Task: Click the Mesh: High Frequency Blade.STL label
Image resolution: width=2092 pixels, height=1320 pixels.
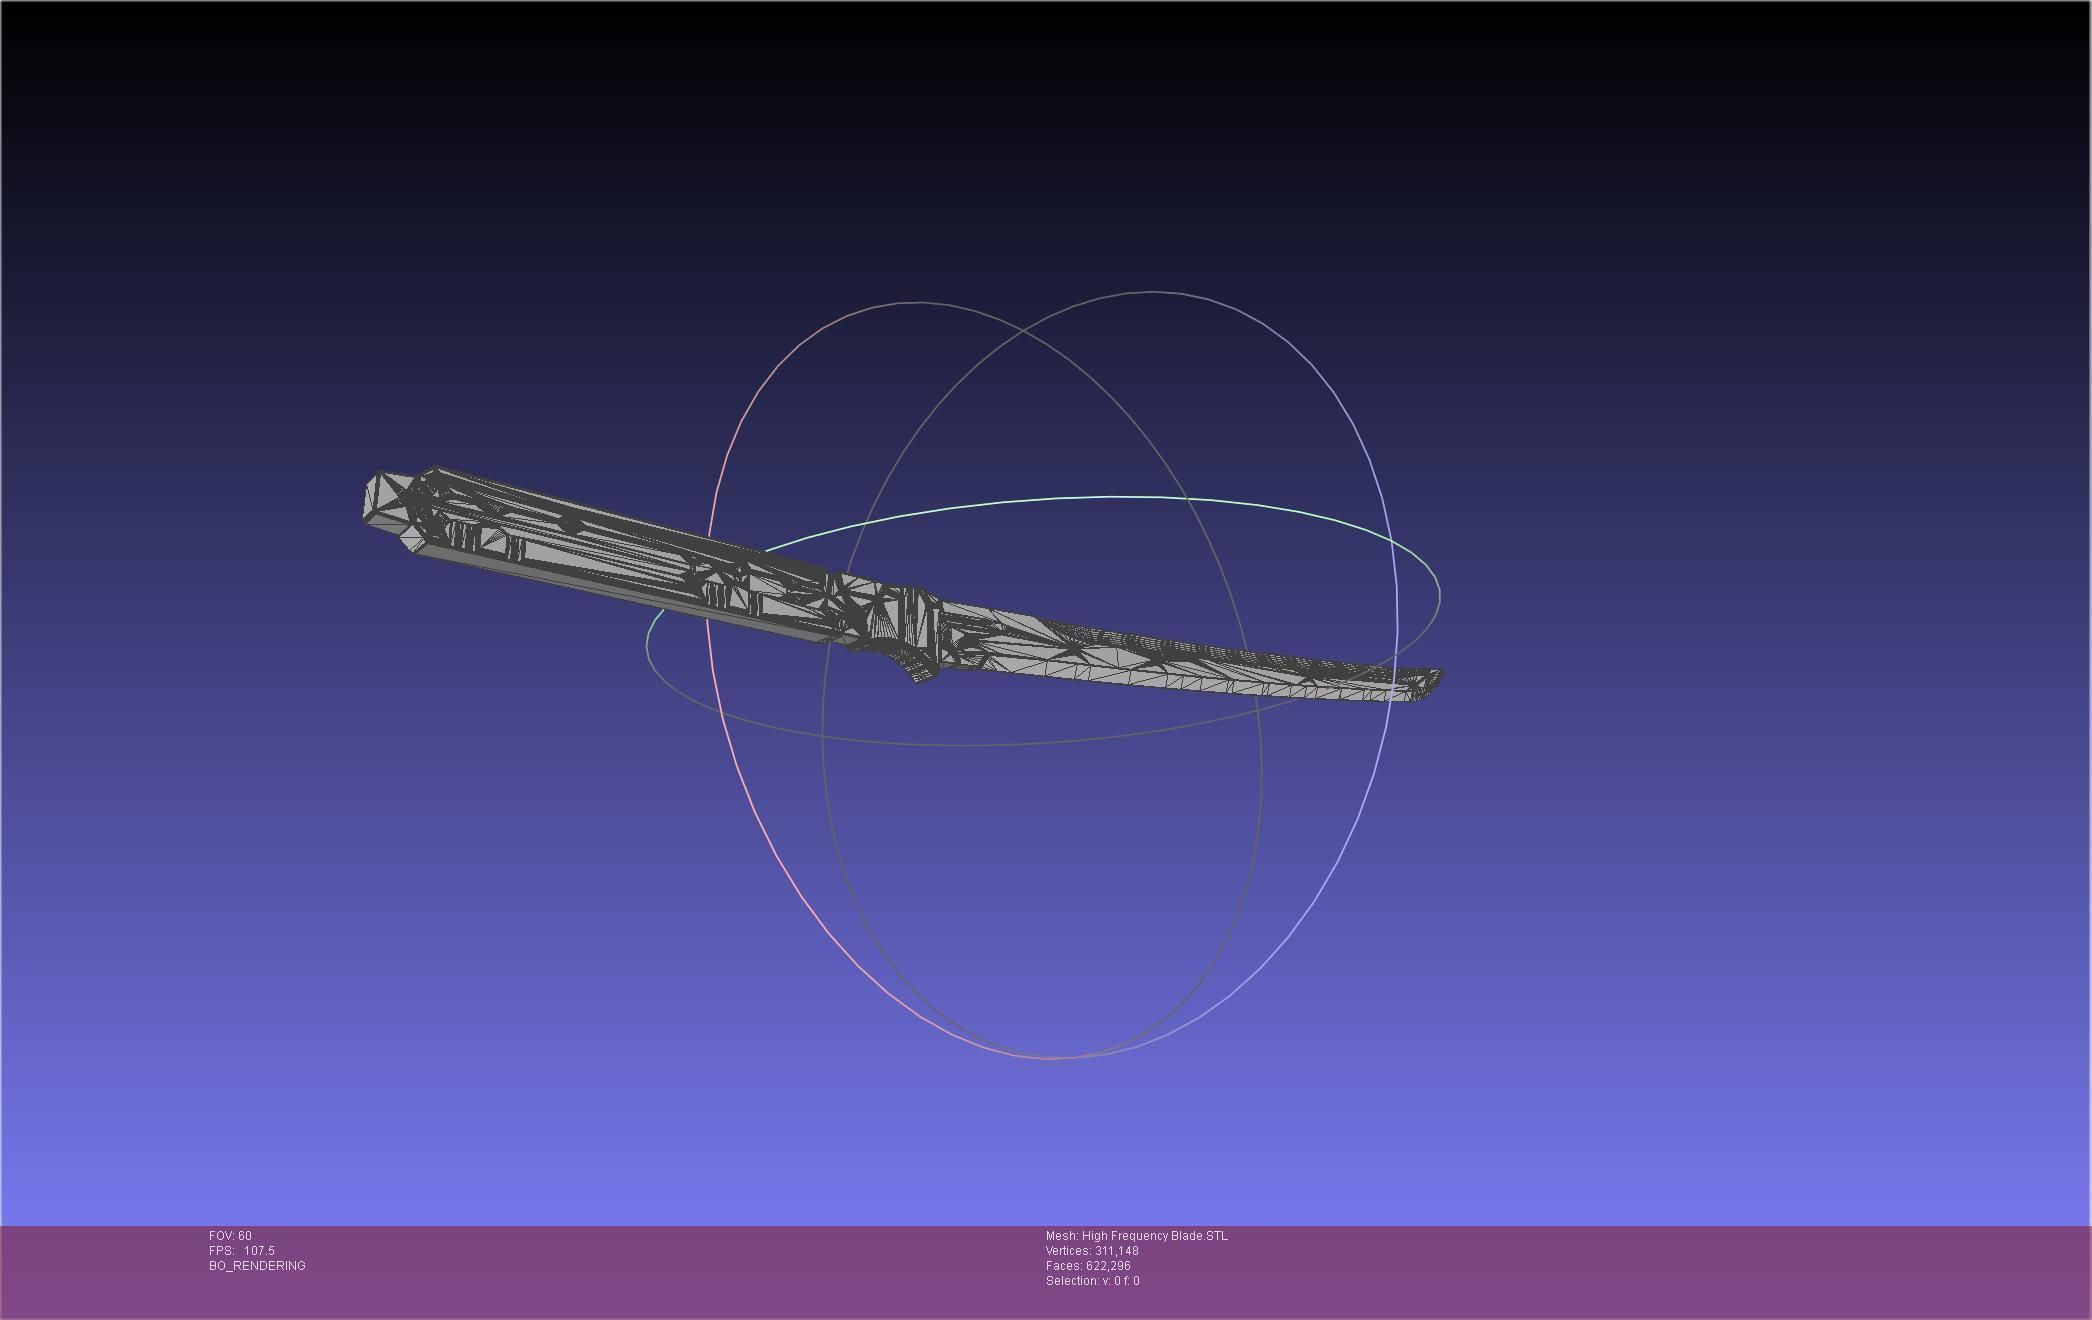Action: 1137,1236
